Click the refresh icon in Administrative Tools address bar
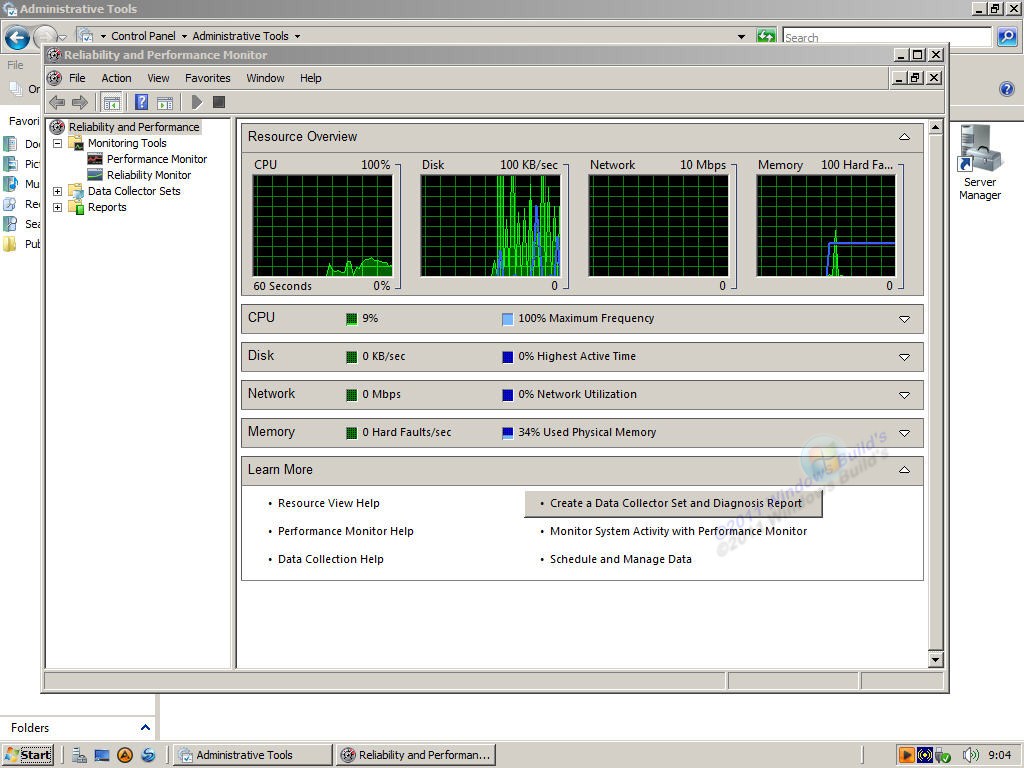Viewport: 1024px width, 768px height. tap(766, 36)
